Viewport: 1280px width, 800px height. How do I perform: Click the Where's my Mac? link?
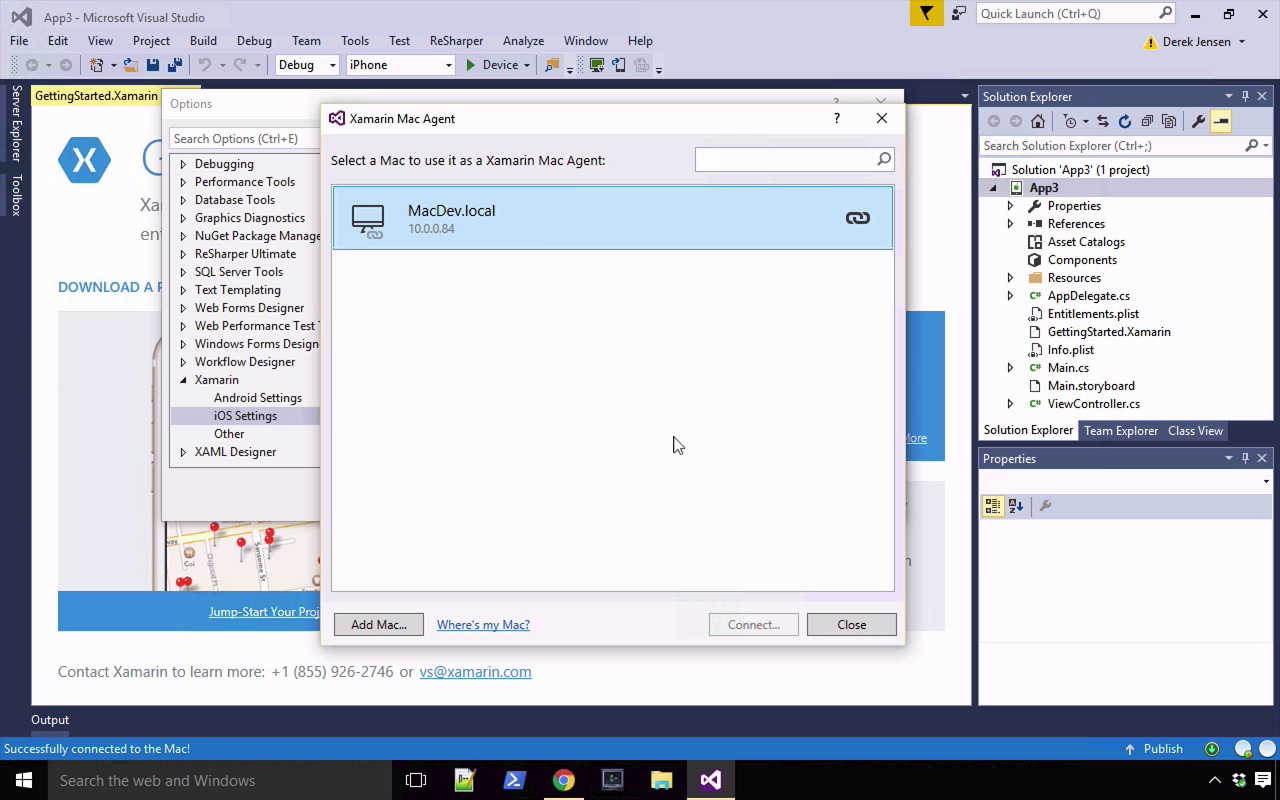coord(483,625)
